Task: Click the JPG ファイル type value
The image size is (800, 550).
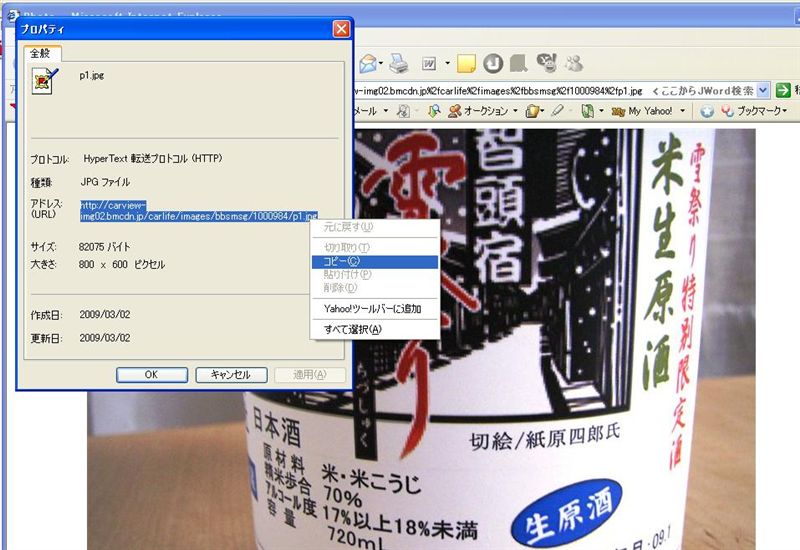Action: pos(106,182)
